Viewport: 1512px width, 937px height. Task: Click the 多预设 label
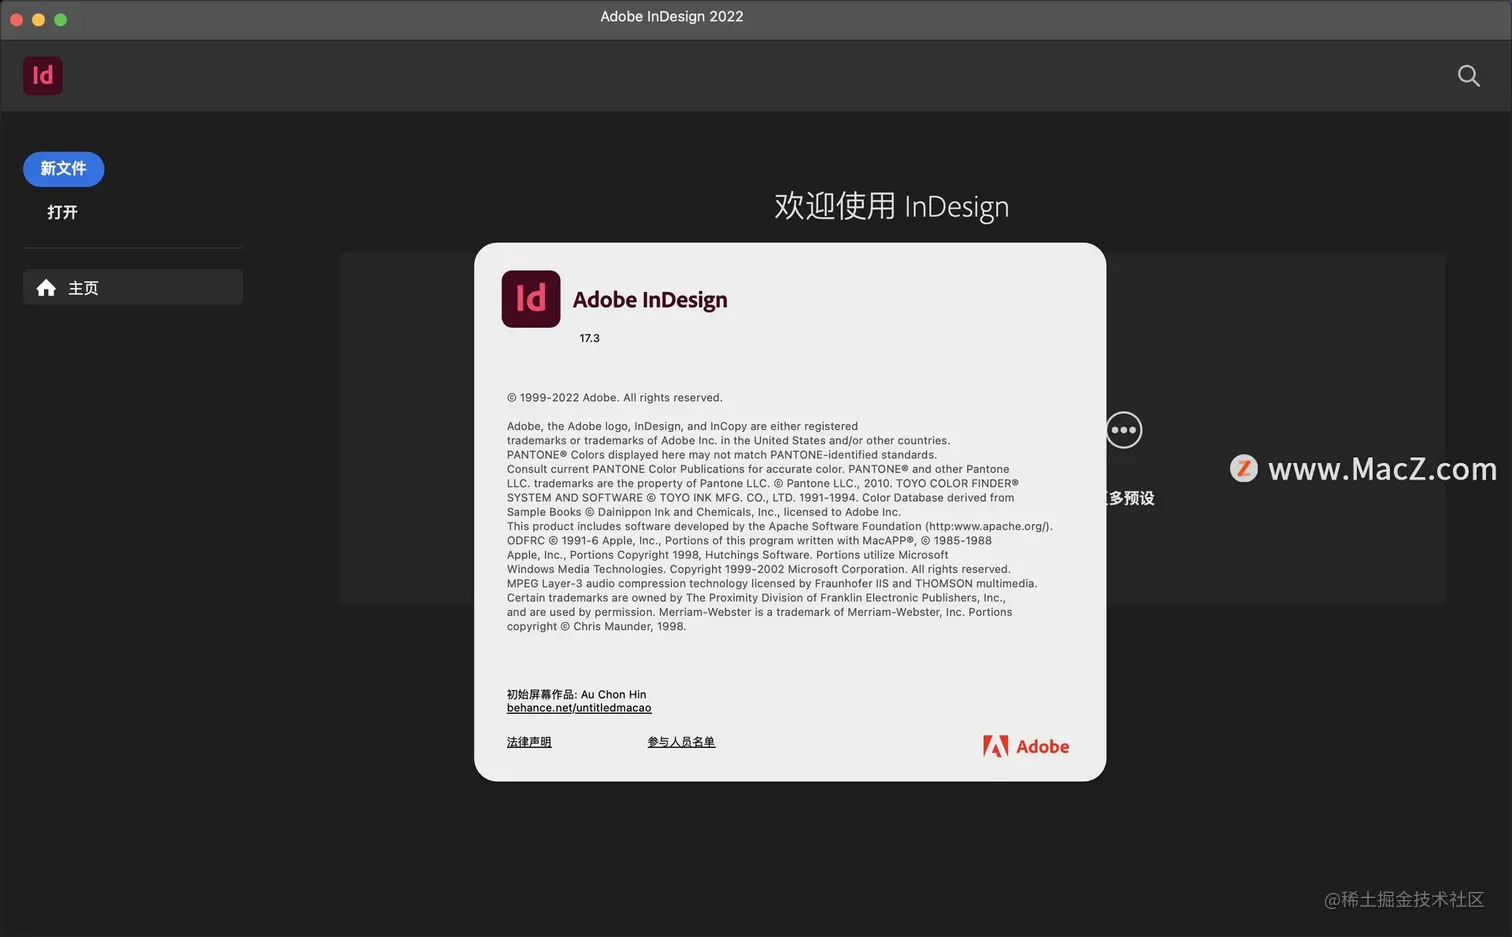point(1131,498)
